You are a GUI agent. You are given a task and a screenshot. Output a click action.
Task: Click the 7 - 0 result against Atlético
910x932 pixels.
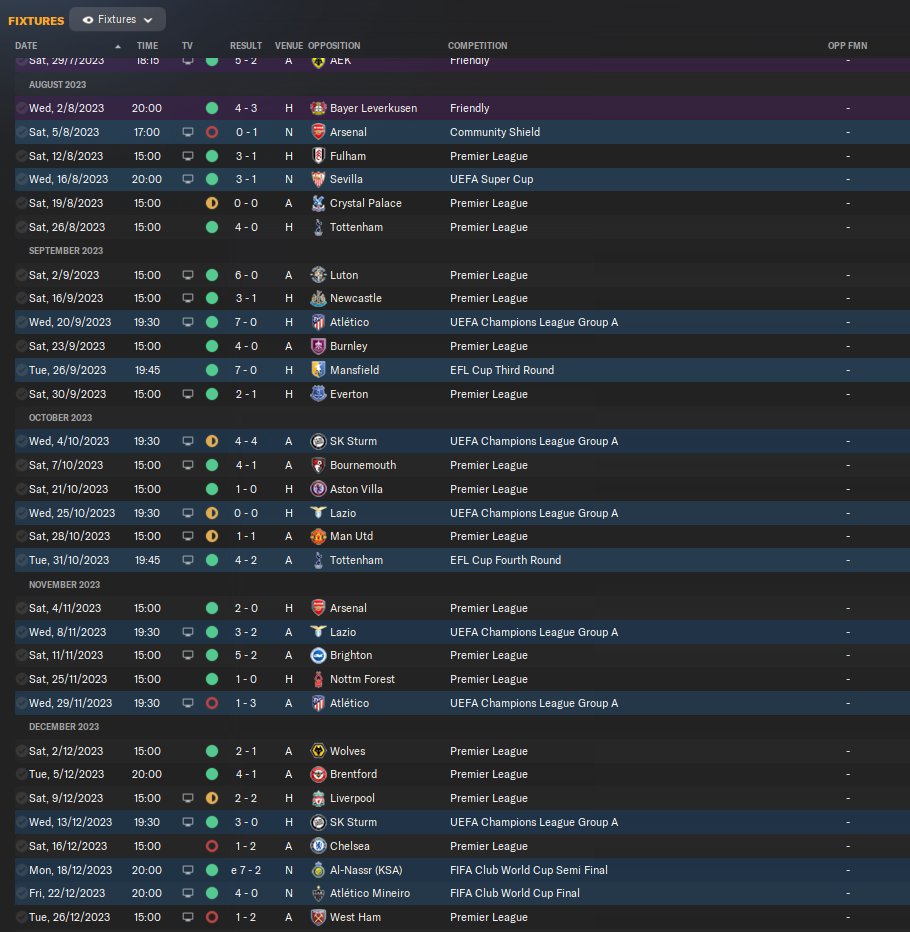245,322
